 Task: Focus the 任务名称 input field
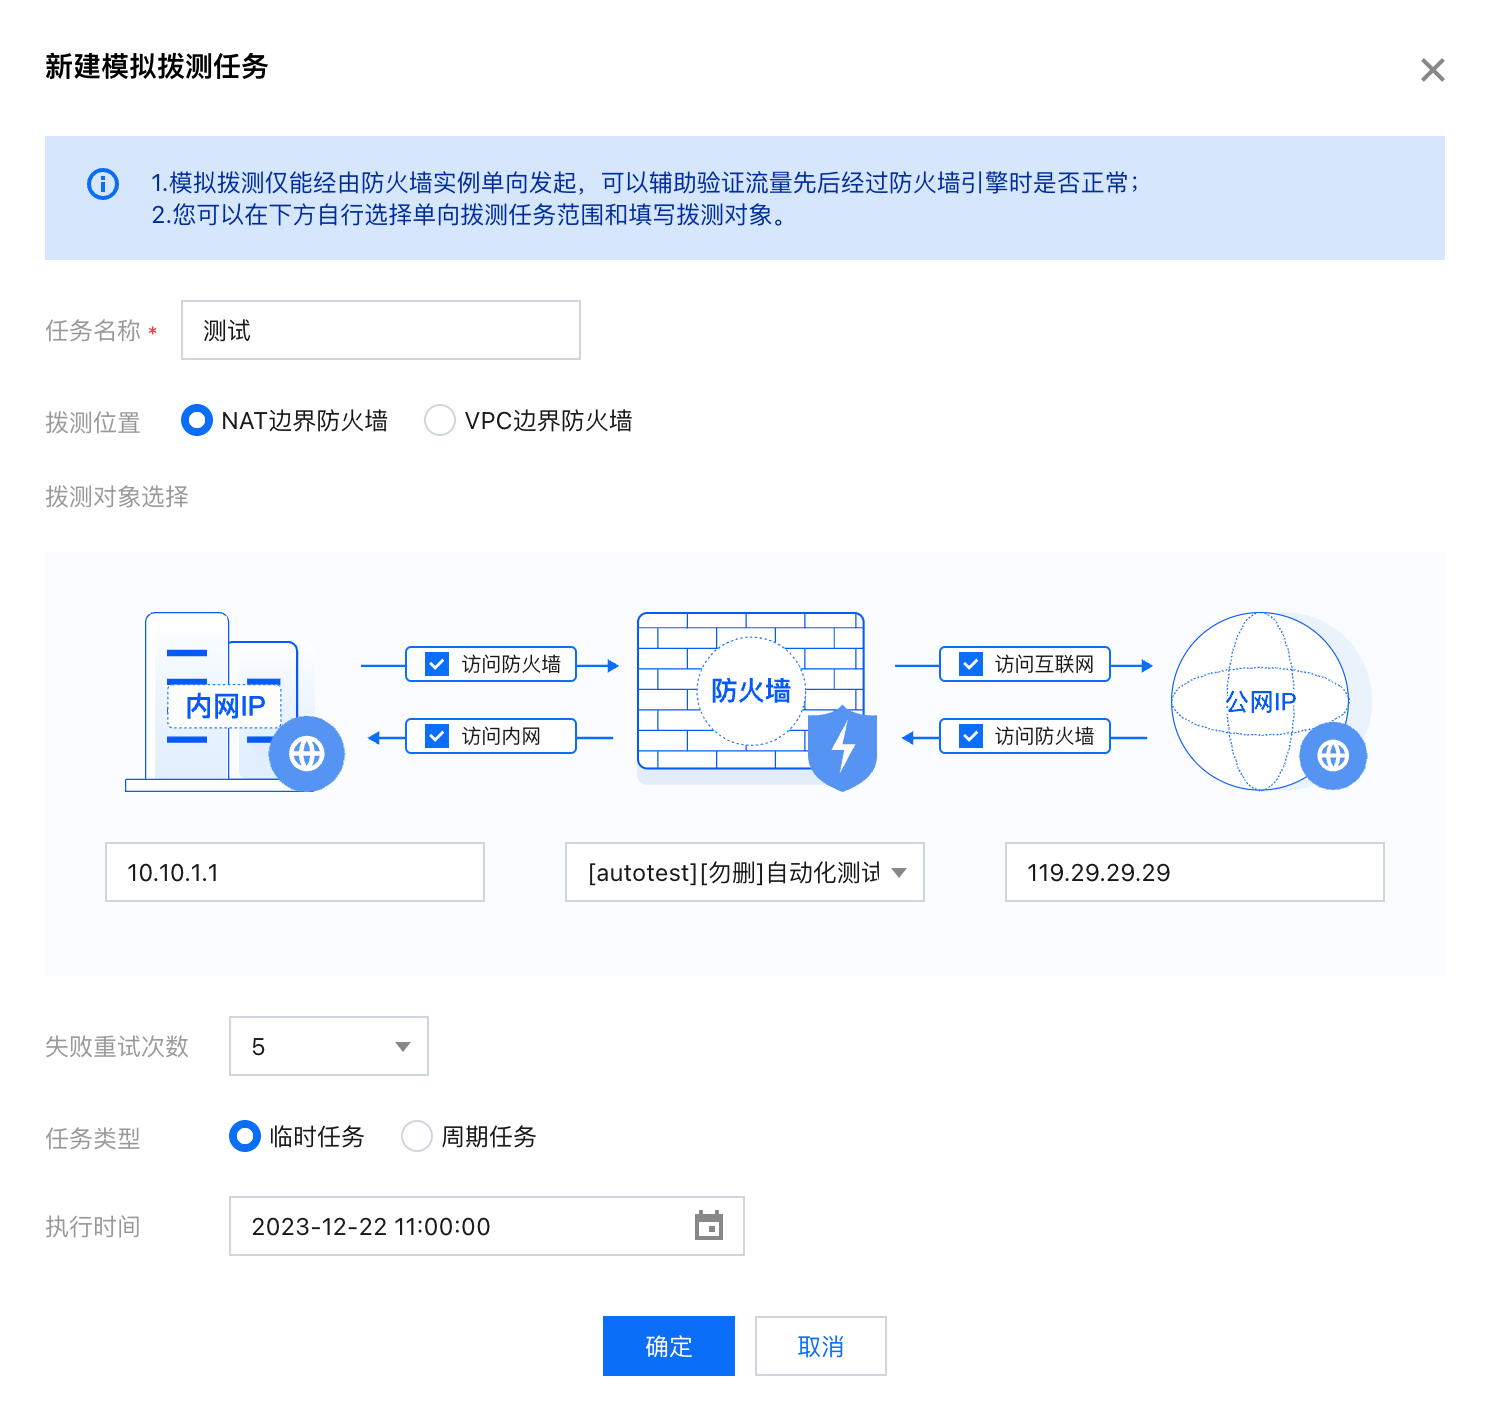pyautogui.click(x=380, y=330)
